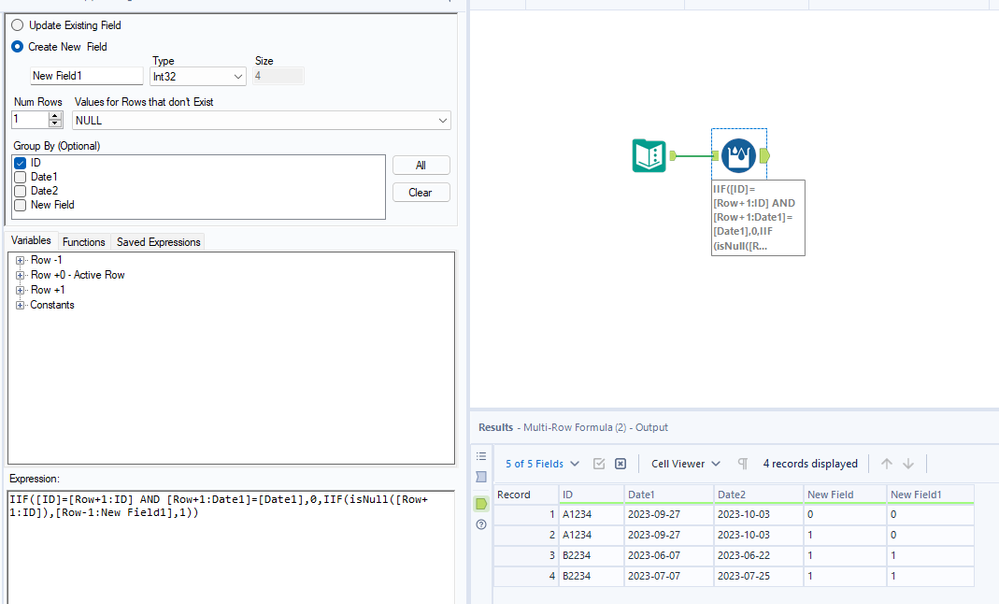The width and height of the screenshot is (999, 604).
Task: Click the X box icon in results toolbar
Action: pos(621,464)
